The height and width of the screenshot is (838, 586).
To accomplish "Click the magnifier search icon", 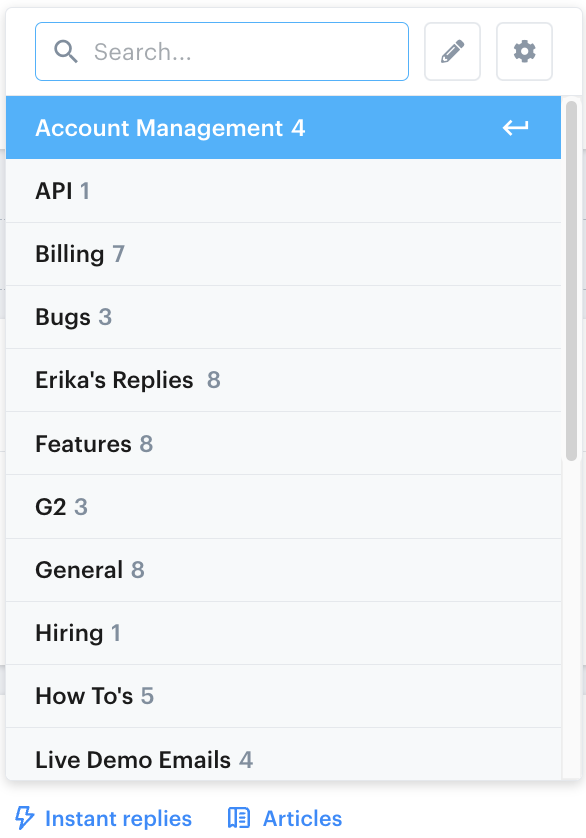I will point(66,52).
